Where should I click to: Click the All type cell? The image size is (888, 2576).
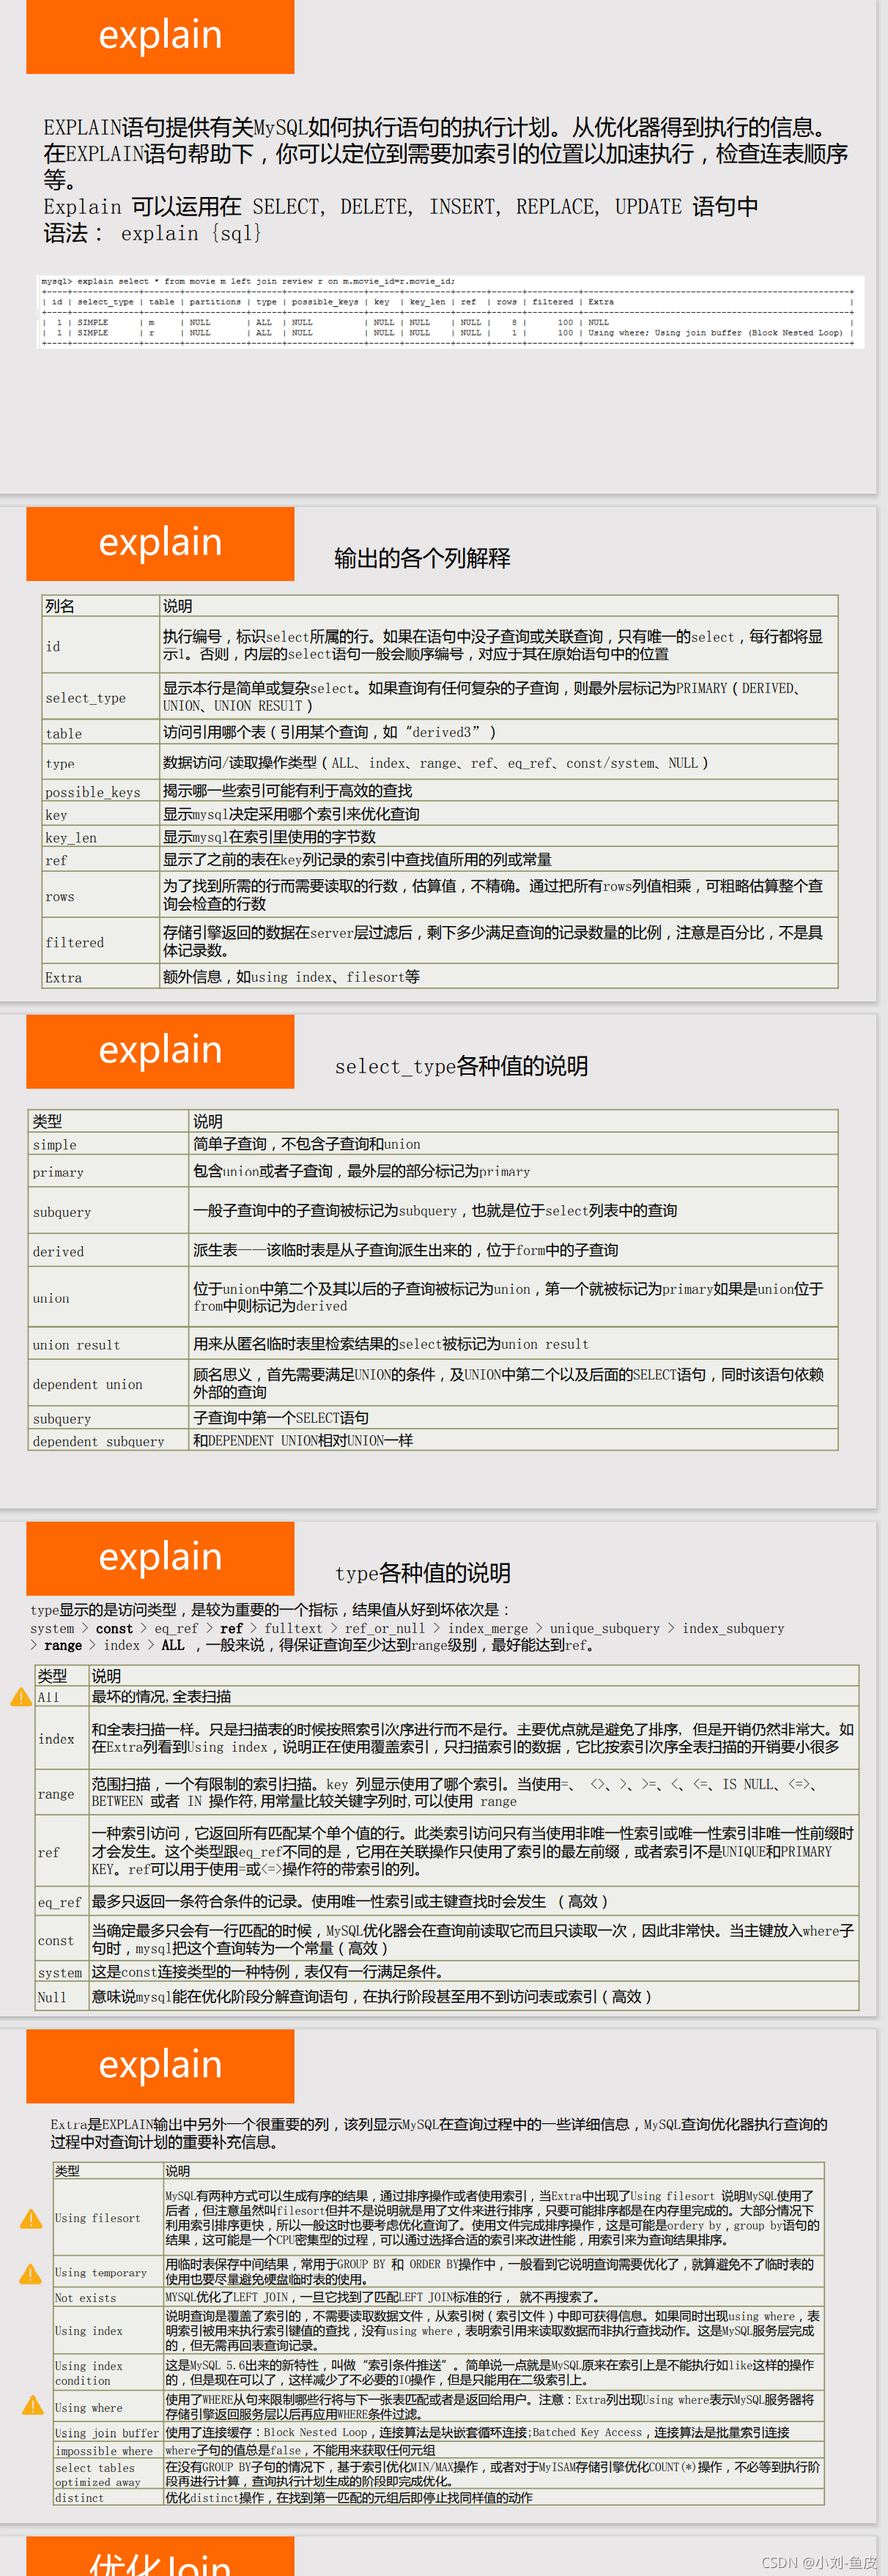click(62, 1697)
